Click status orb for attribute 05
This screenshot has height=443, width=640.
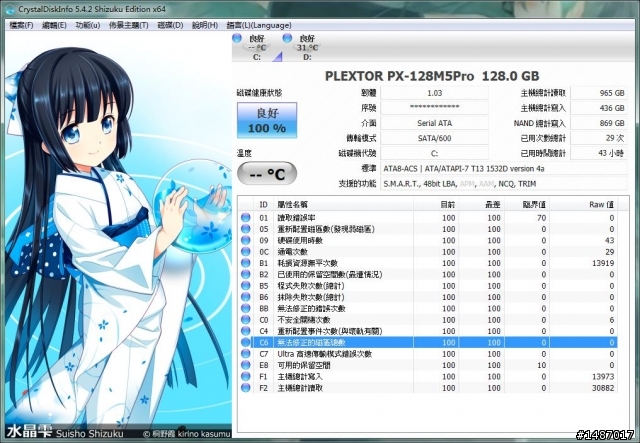coord(245,229)
